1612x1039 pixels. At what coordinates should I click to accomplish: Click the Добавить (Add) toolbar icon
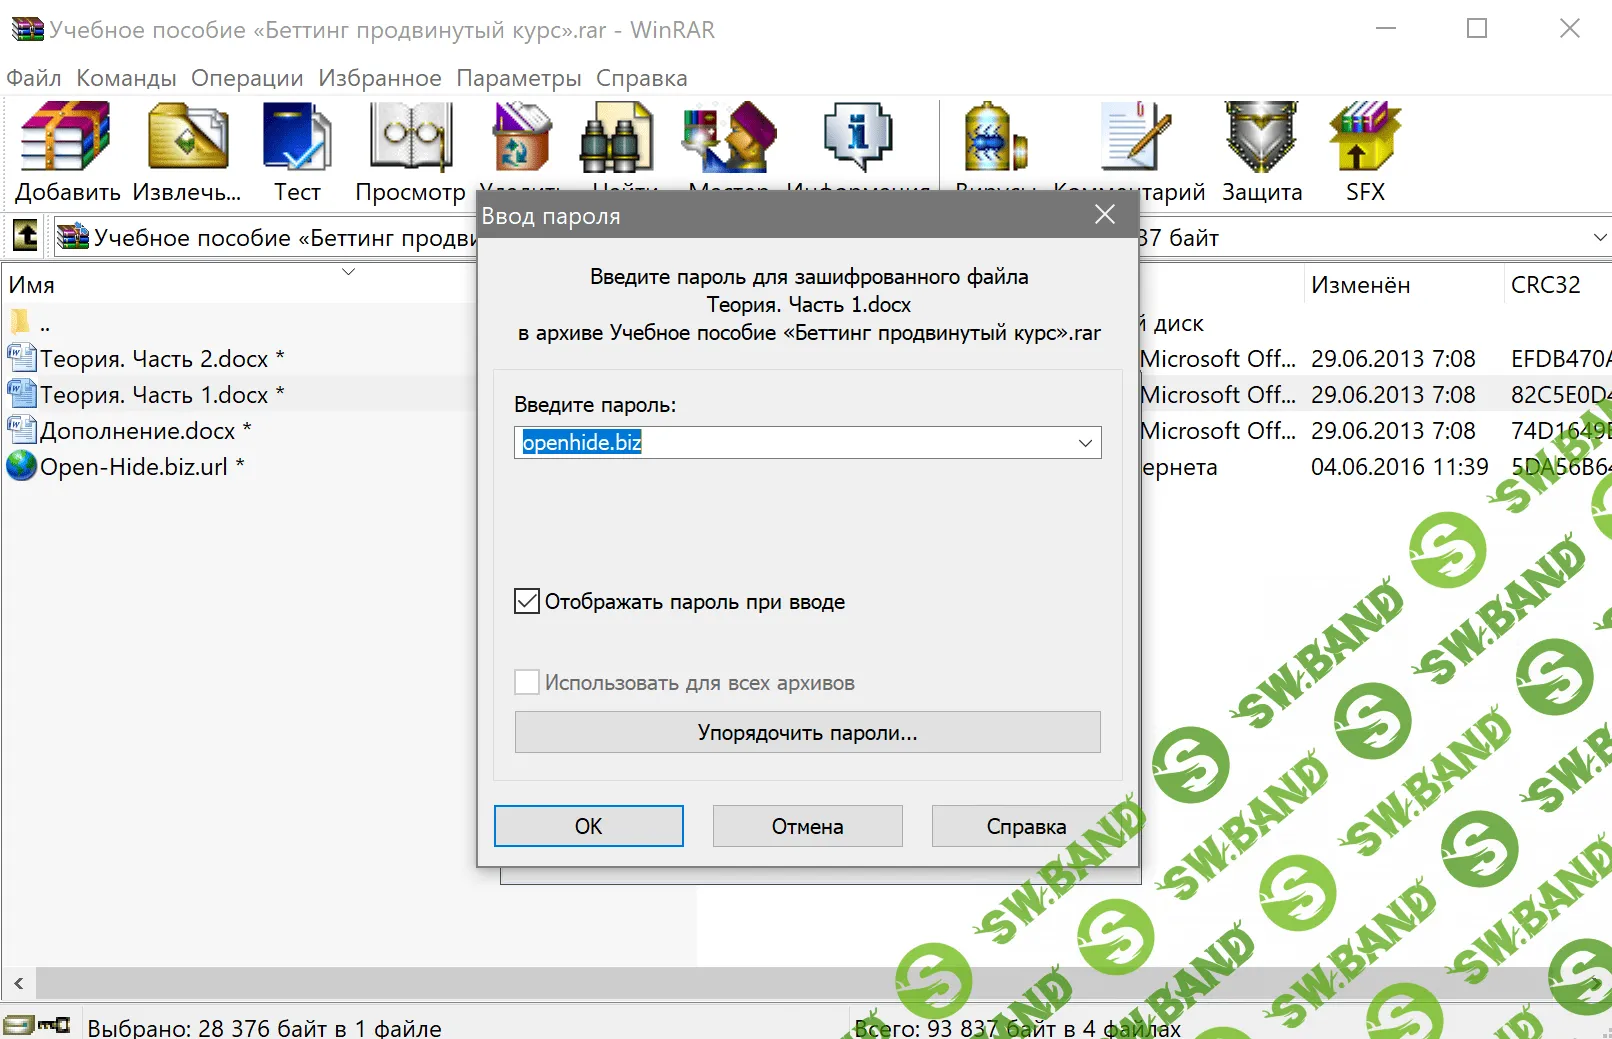click(x=66, y=138)
